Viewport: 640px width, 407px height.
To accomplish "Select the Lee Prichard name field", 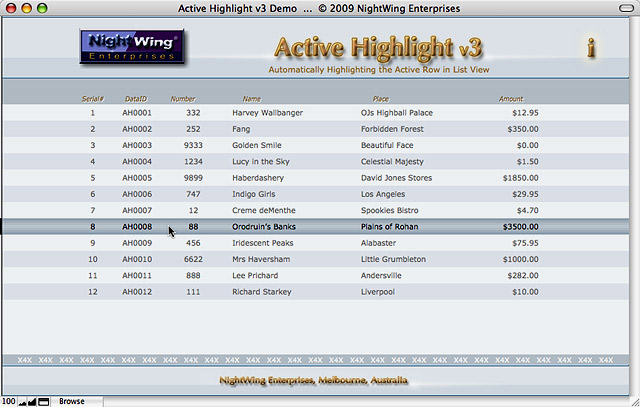I will pyautogui.click(x=255, y=276).
